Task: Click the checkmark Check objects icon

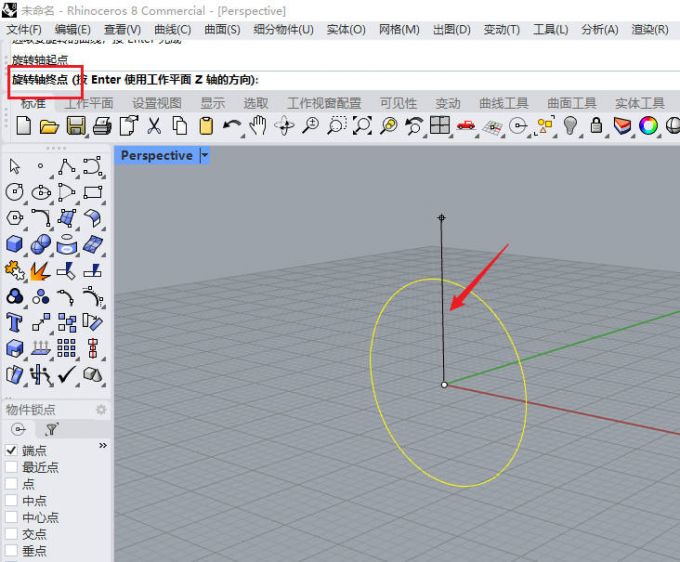Action: tap(67, 374)
